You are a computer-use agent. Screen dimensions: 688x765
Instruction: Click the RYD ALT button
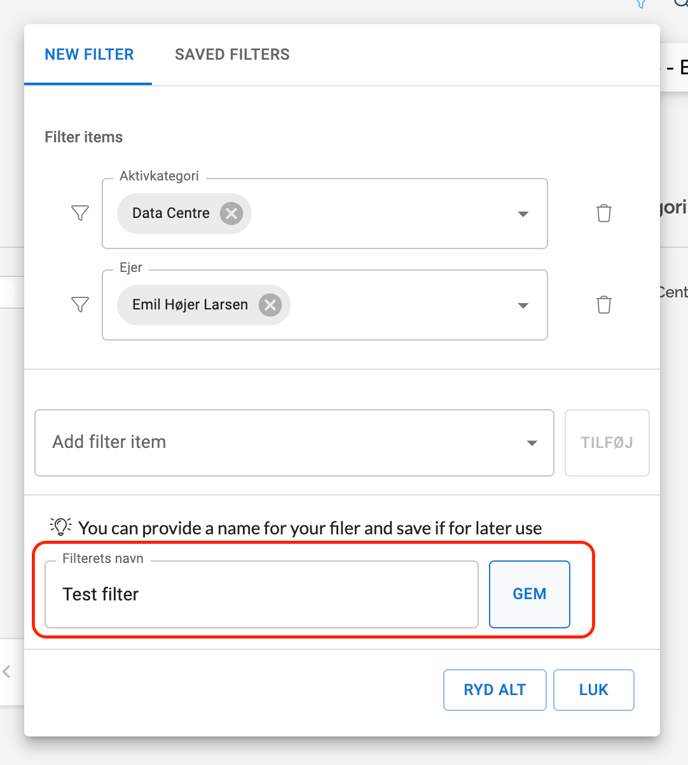495,690
